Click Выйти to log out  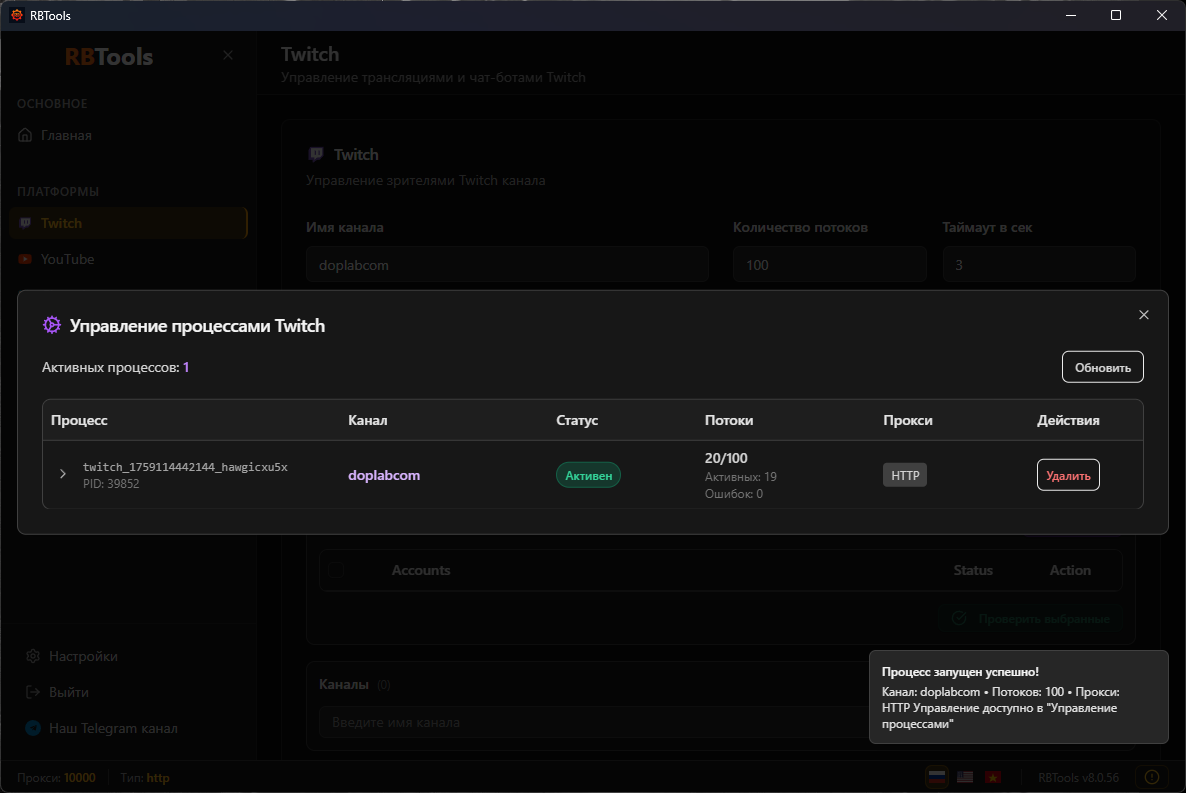[x=68, y=692]
